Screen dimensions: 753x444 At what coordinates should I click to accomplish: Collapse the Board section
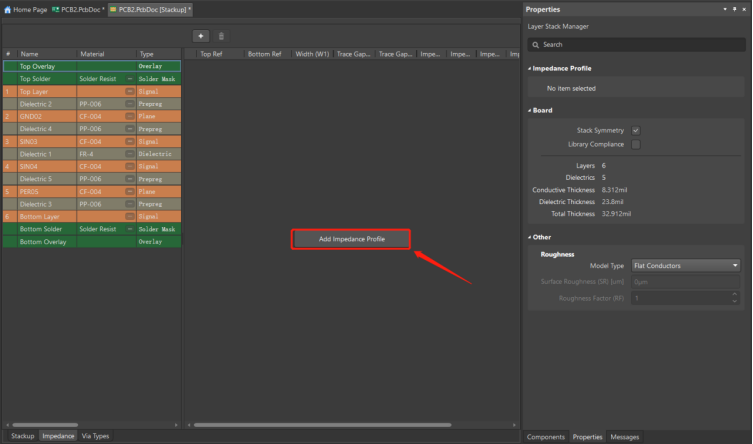click(529, 111)
